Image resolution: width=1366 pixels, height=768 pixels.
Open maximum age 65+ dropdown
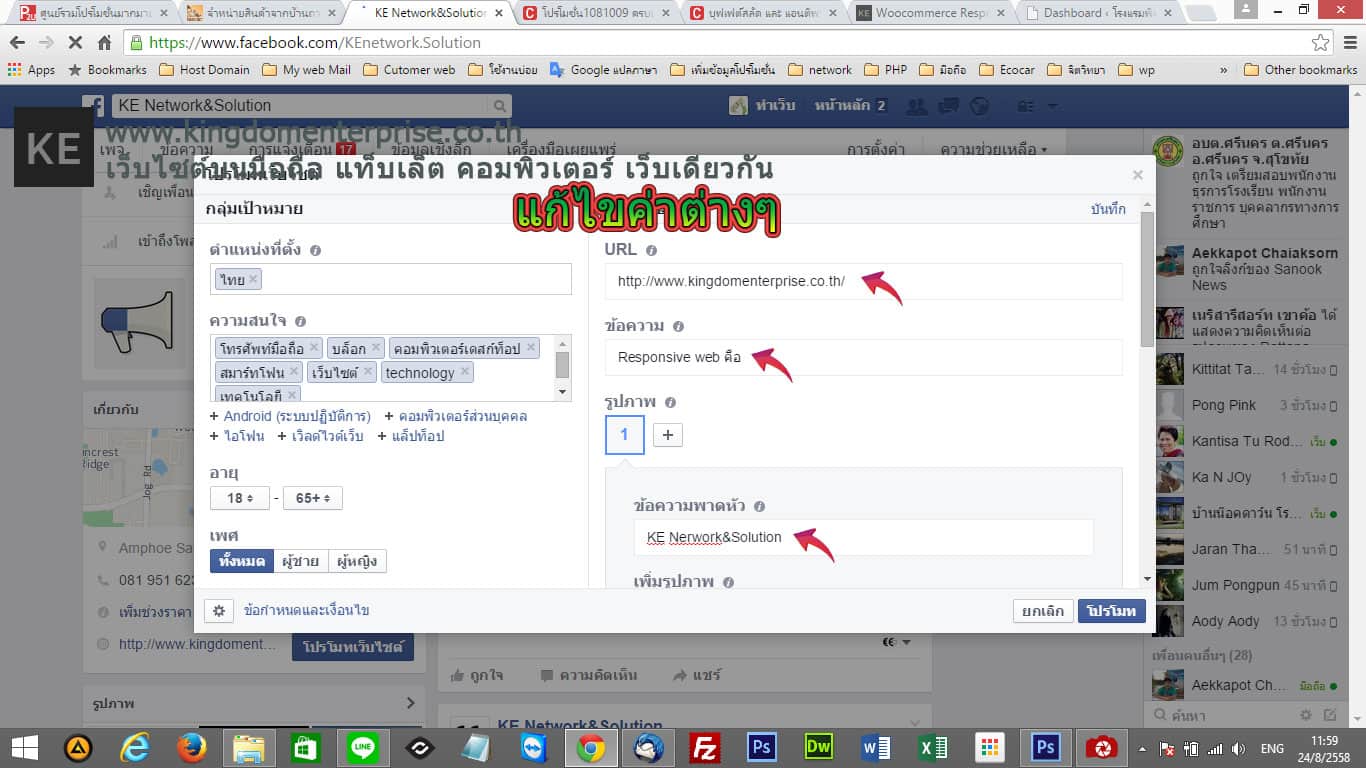coord(312,498)
